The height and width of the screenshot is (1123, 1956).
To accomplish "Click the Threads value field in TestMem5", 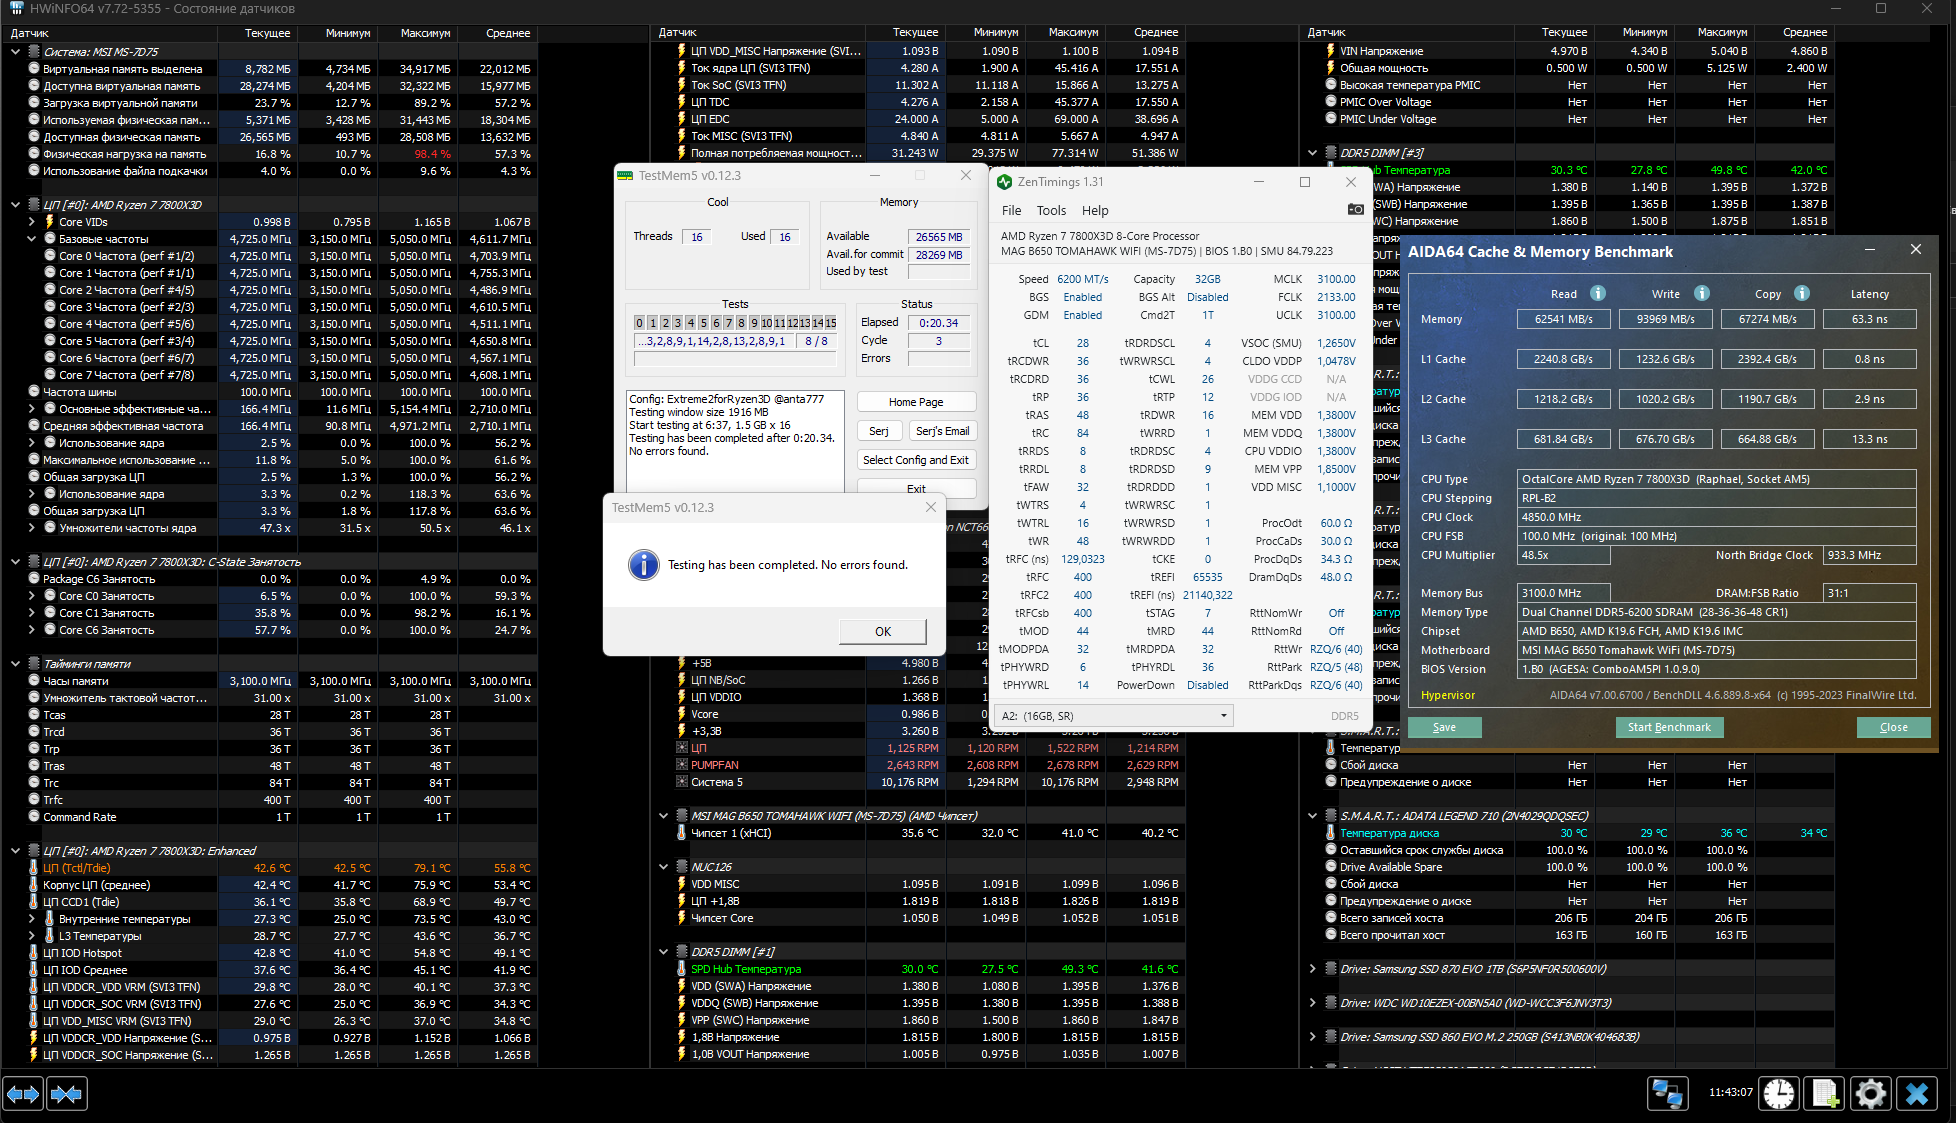I will point(696,237).
